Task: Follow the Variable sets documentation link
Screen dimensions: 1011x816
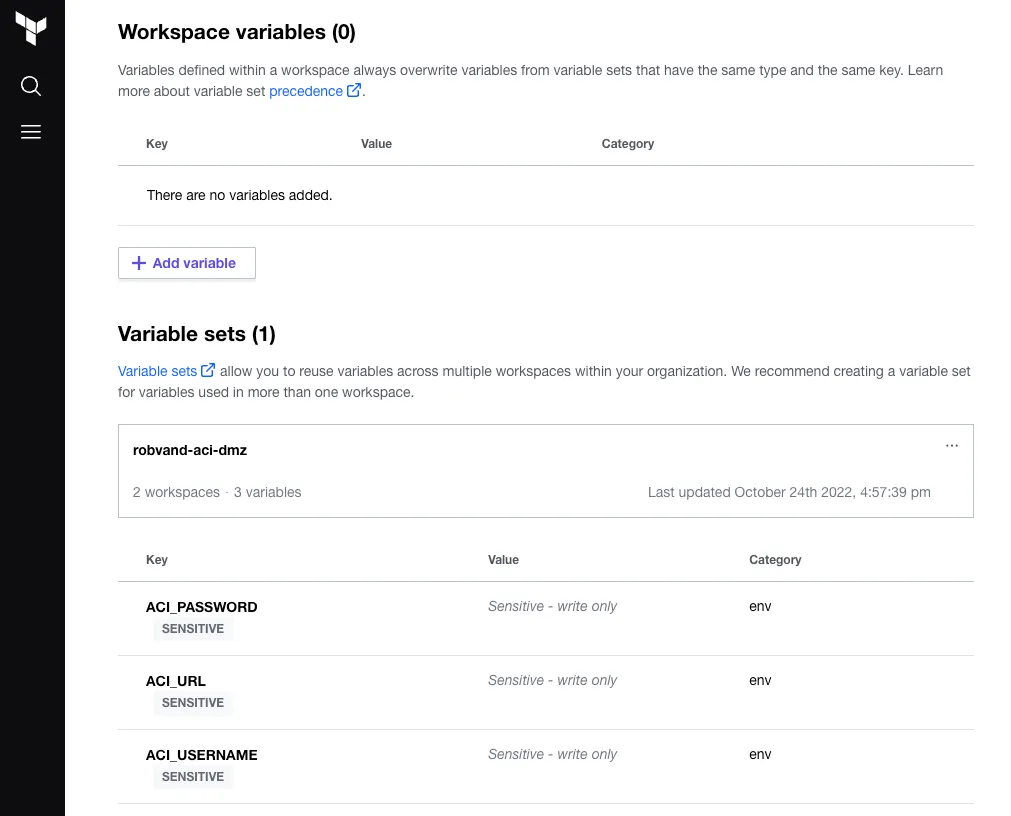Action: pyautogui.click(x=157, y=371)
